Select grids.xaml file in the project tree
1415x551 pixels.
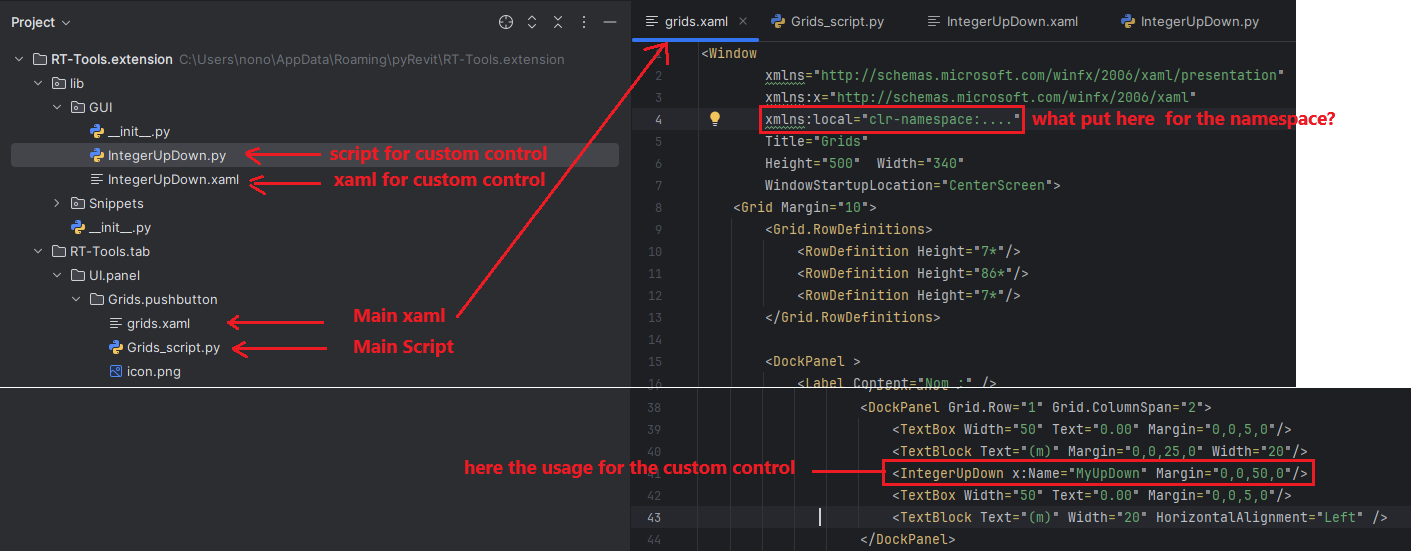point(158,323)
